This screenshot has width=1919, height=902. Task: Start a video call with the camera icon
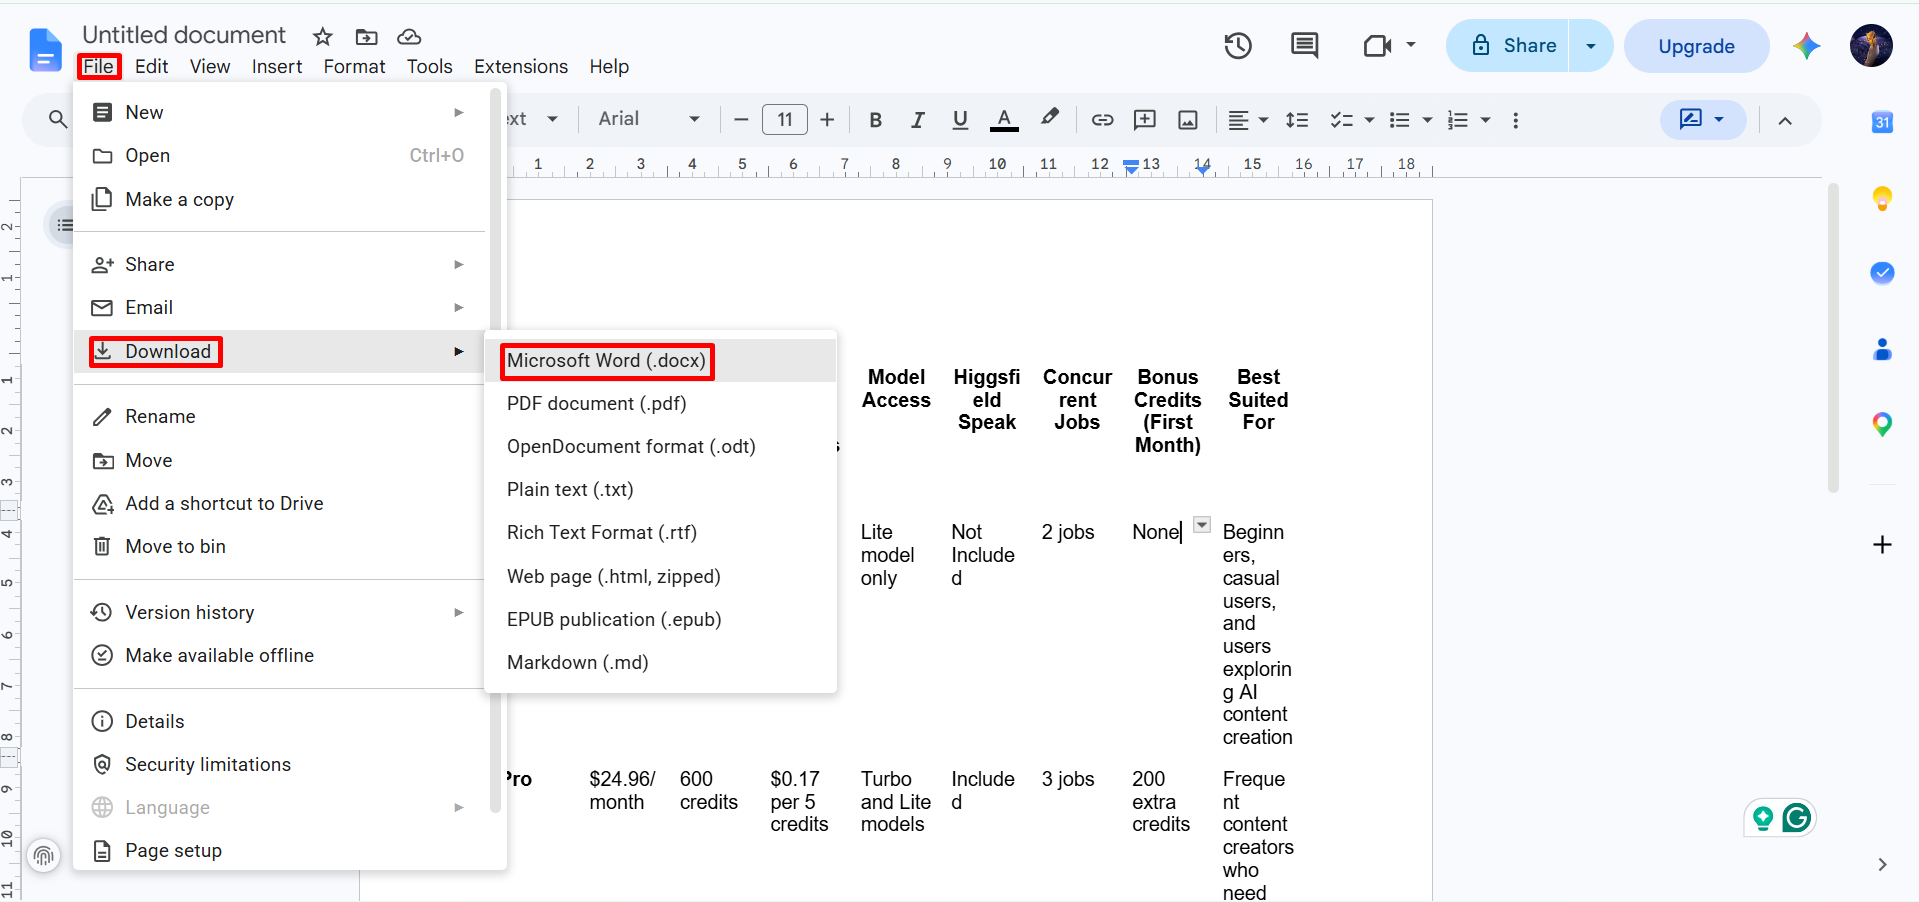1377,46
